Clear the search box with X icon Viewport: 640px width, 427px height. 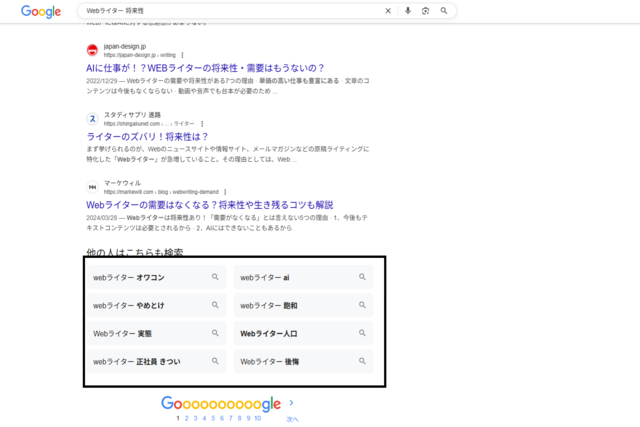(388, 11)
